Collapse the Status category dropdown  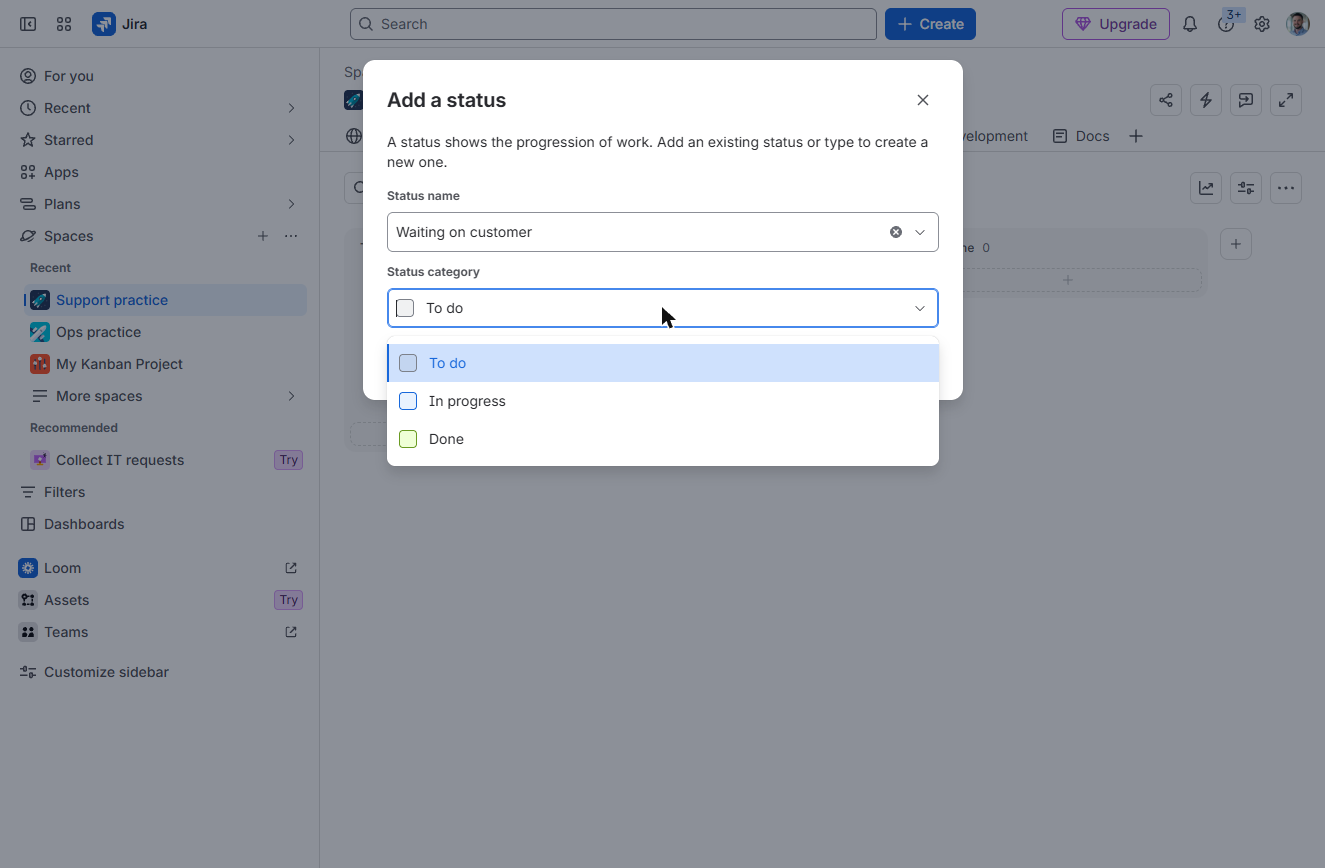(x=920, y=308)
